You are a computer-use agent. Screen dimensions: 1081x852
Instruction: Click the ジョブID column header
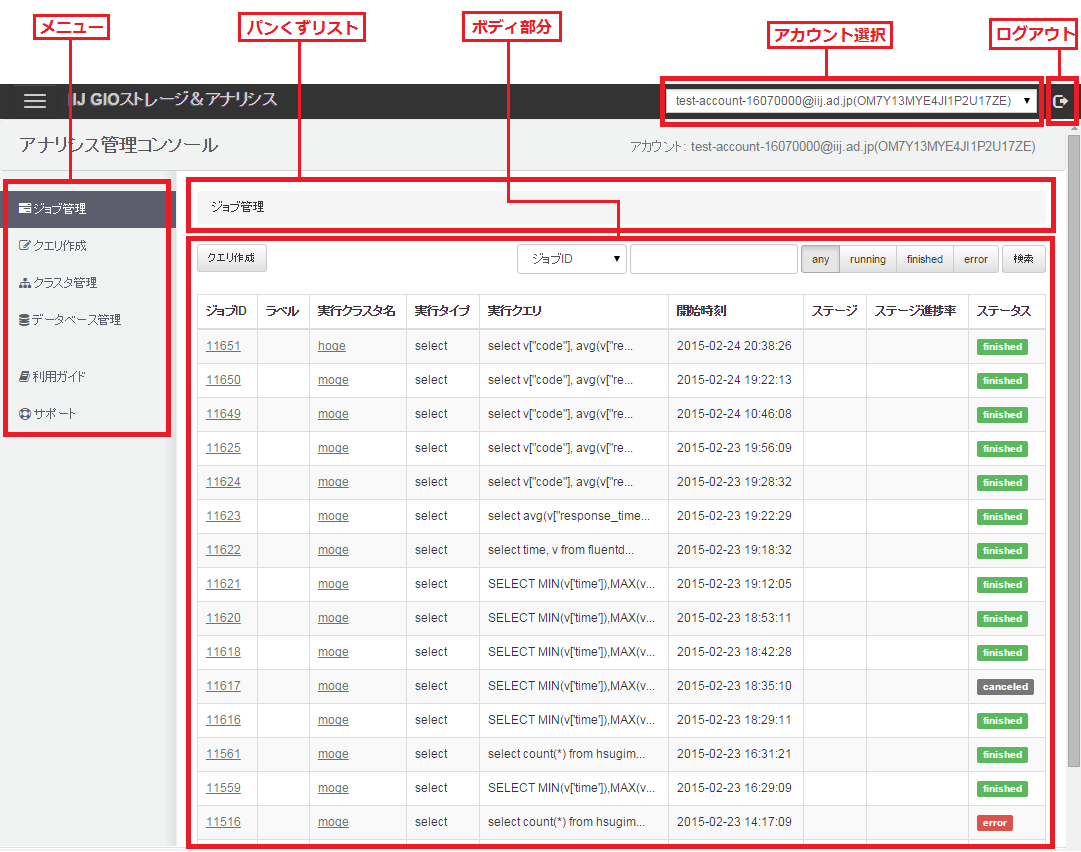click(226, 311)
